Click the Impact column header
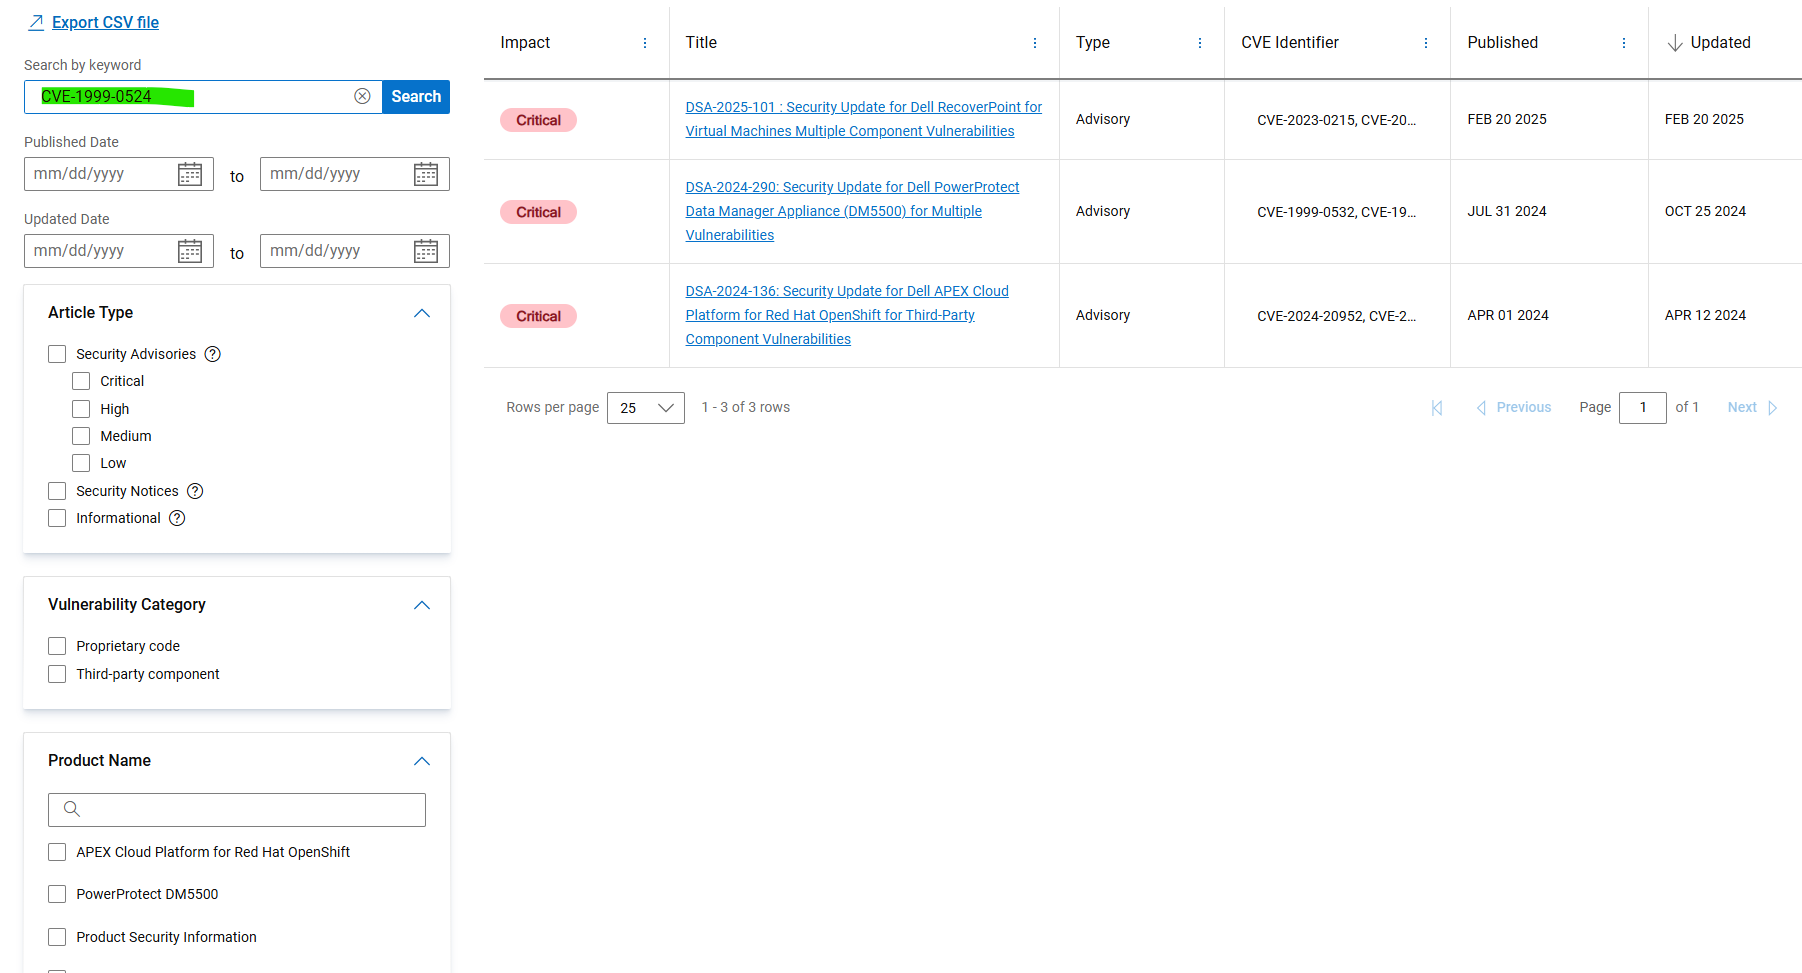The height and width of the screenshot is (973, 1802). click(x=525, y=43)
